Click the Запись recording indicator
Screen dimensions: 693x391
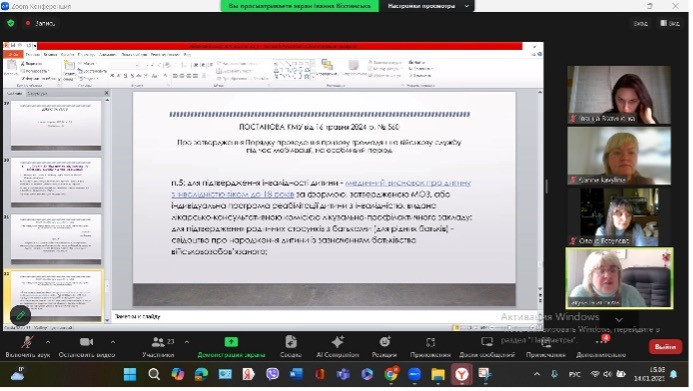coord(41,23)
